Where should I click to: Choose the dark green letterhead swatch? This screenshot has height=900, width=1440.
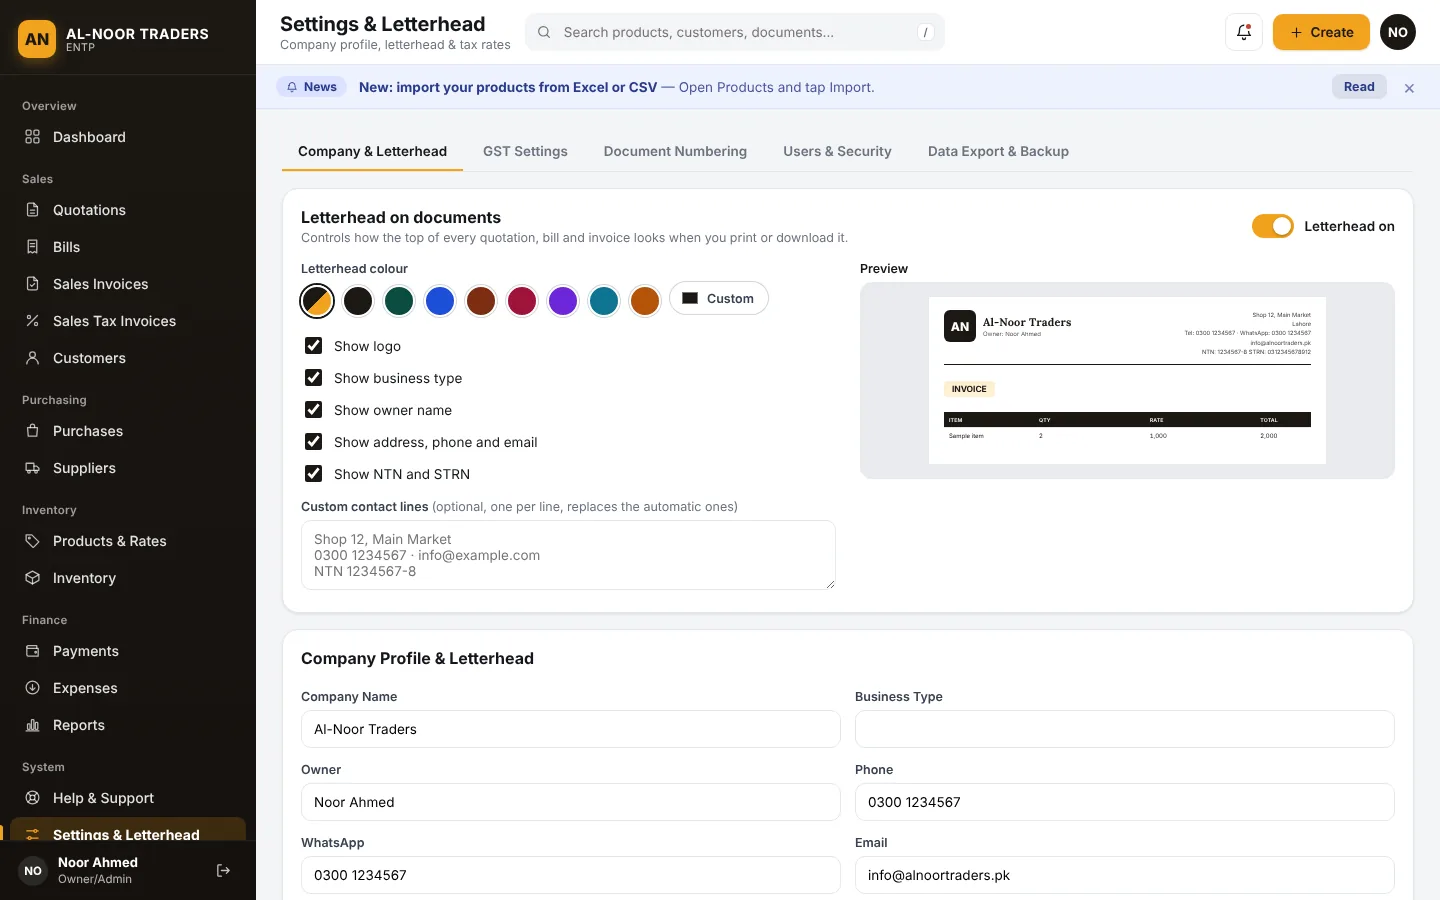[x=399, y=300]
